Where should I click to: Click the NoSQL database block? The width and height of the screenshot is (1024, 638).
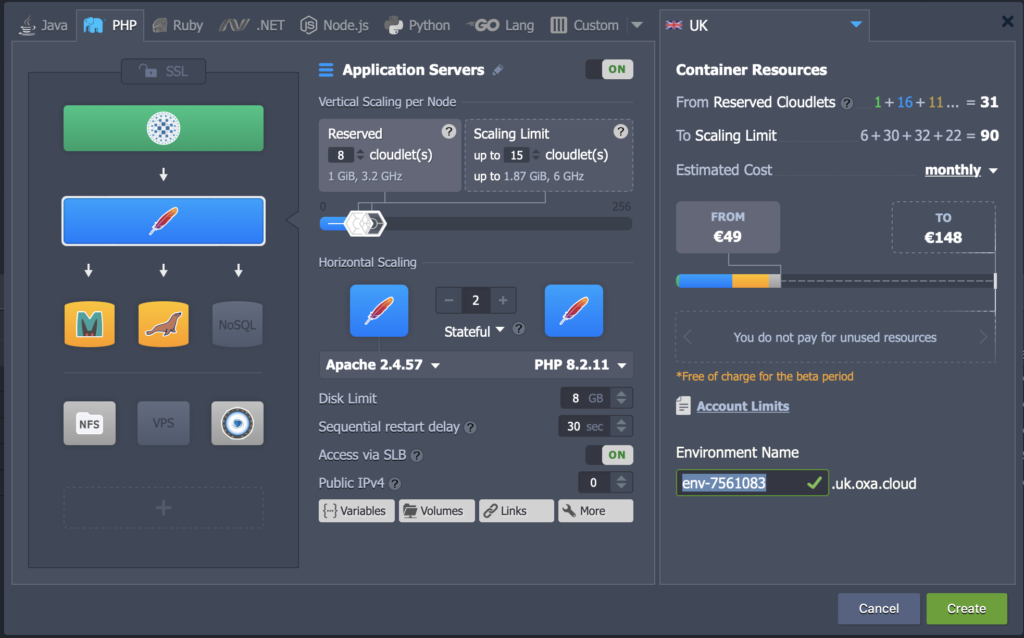[x=237, y=324]
